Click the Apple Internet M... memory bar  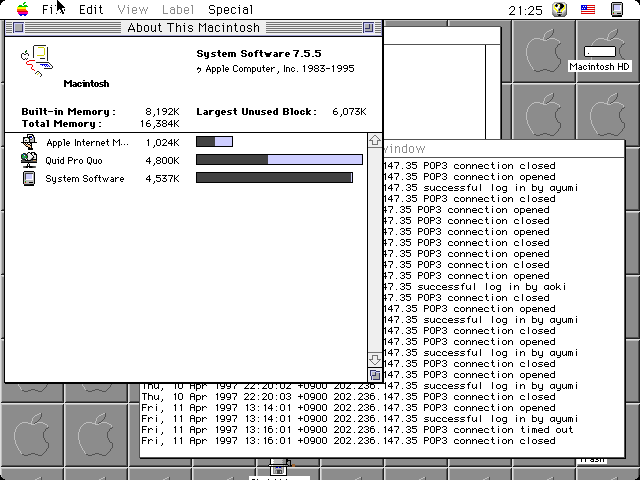coord(214,142)
